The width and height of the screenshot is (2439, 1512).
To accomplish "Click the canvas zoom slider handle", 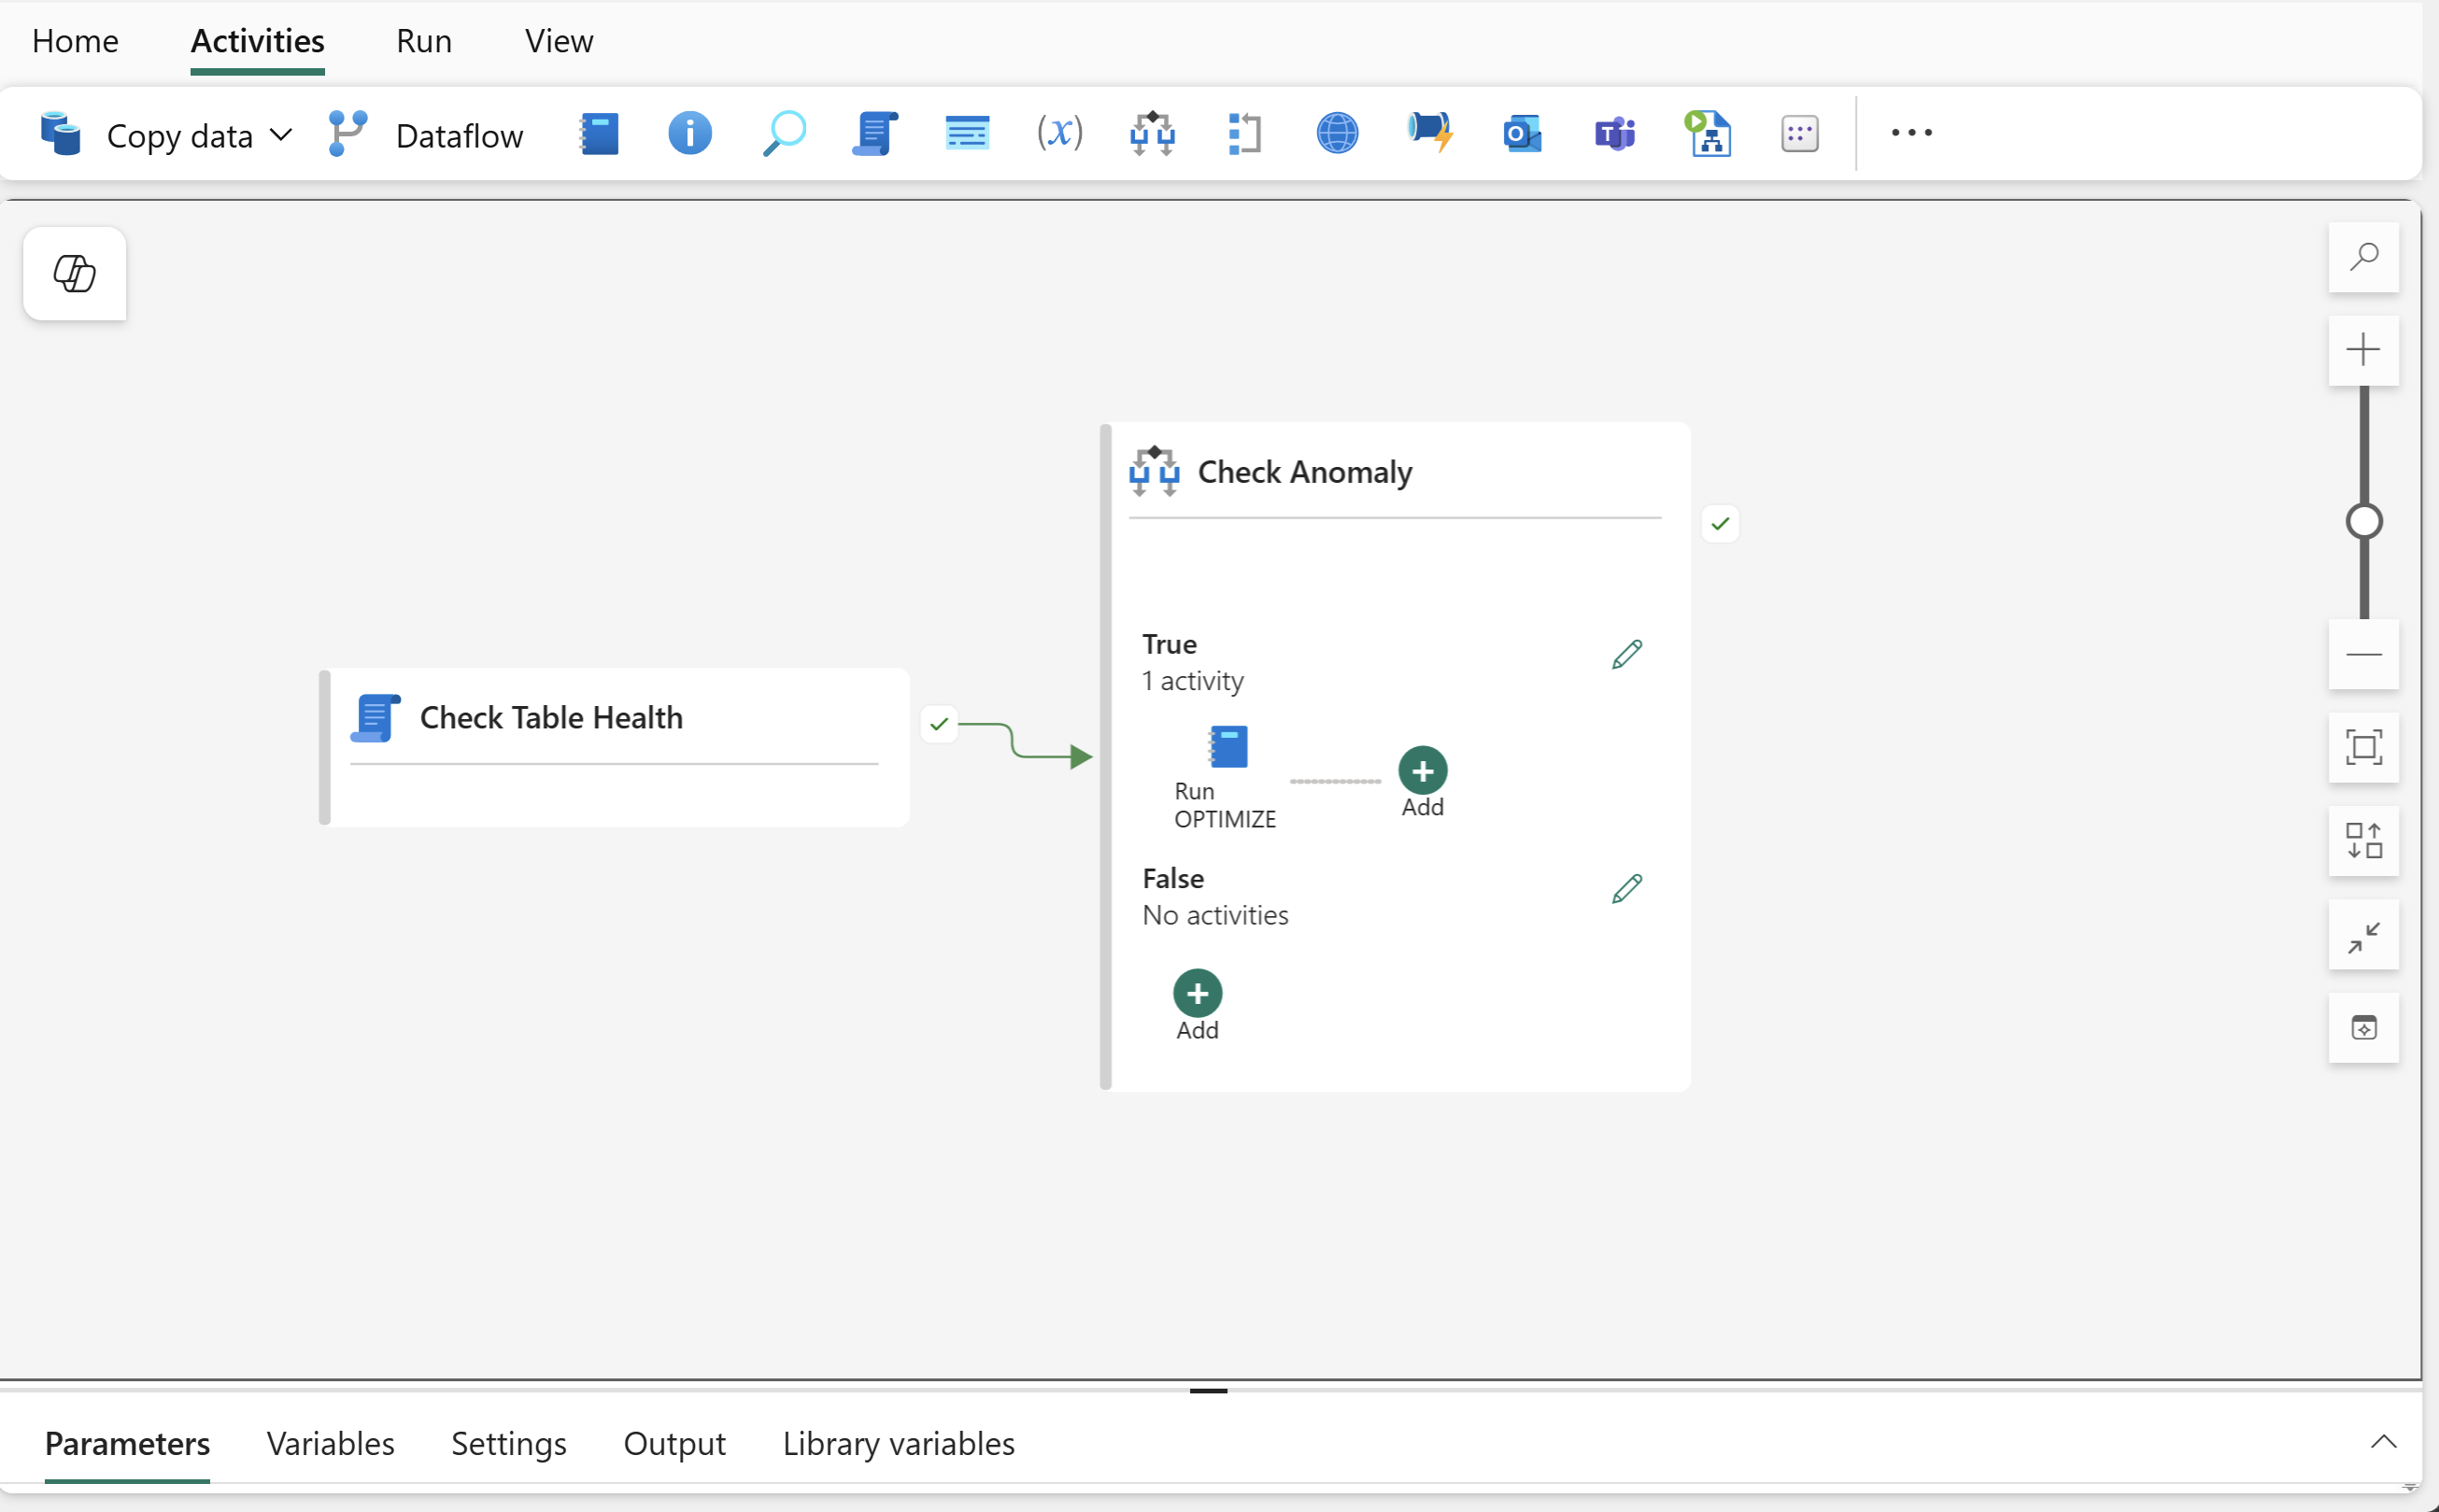I will click(x=2364, y=521).
